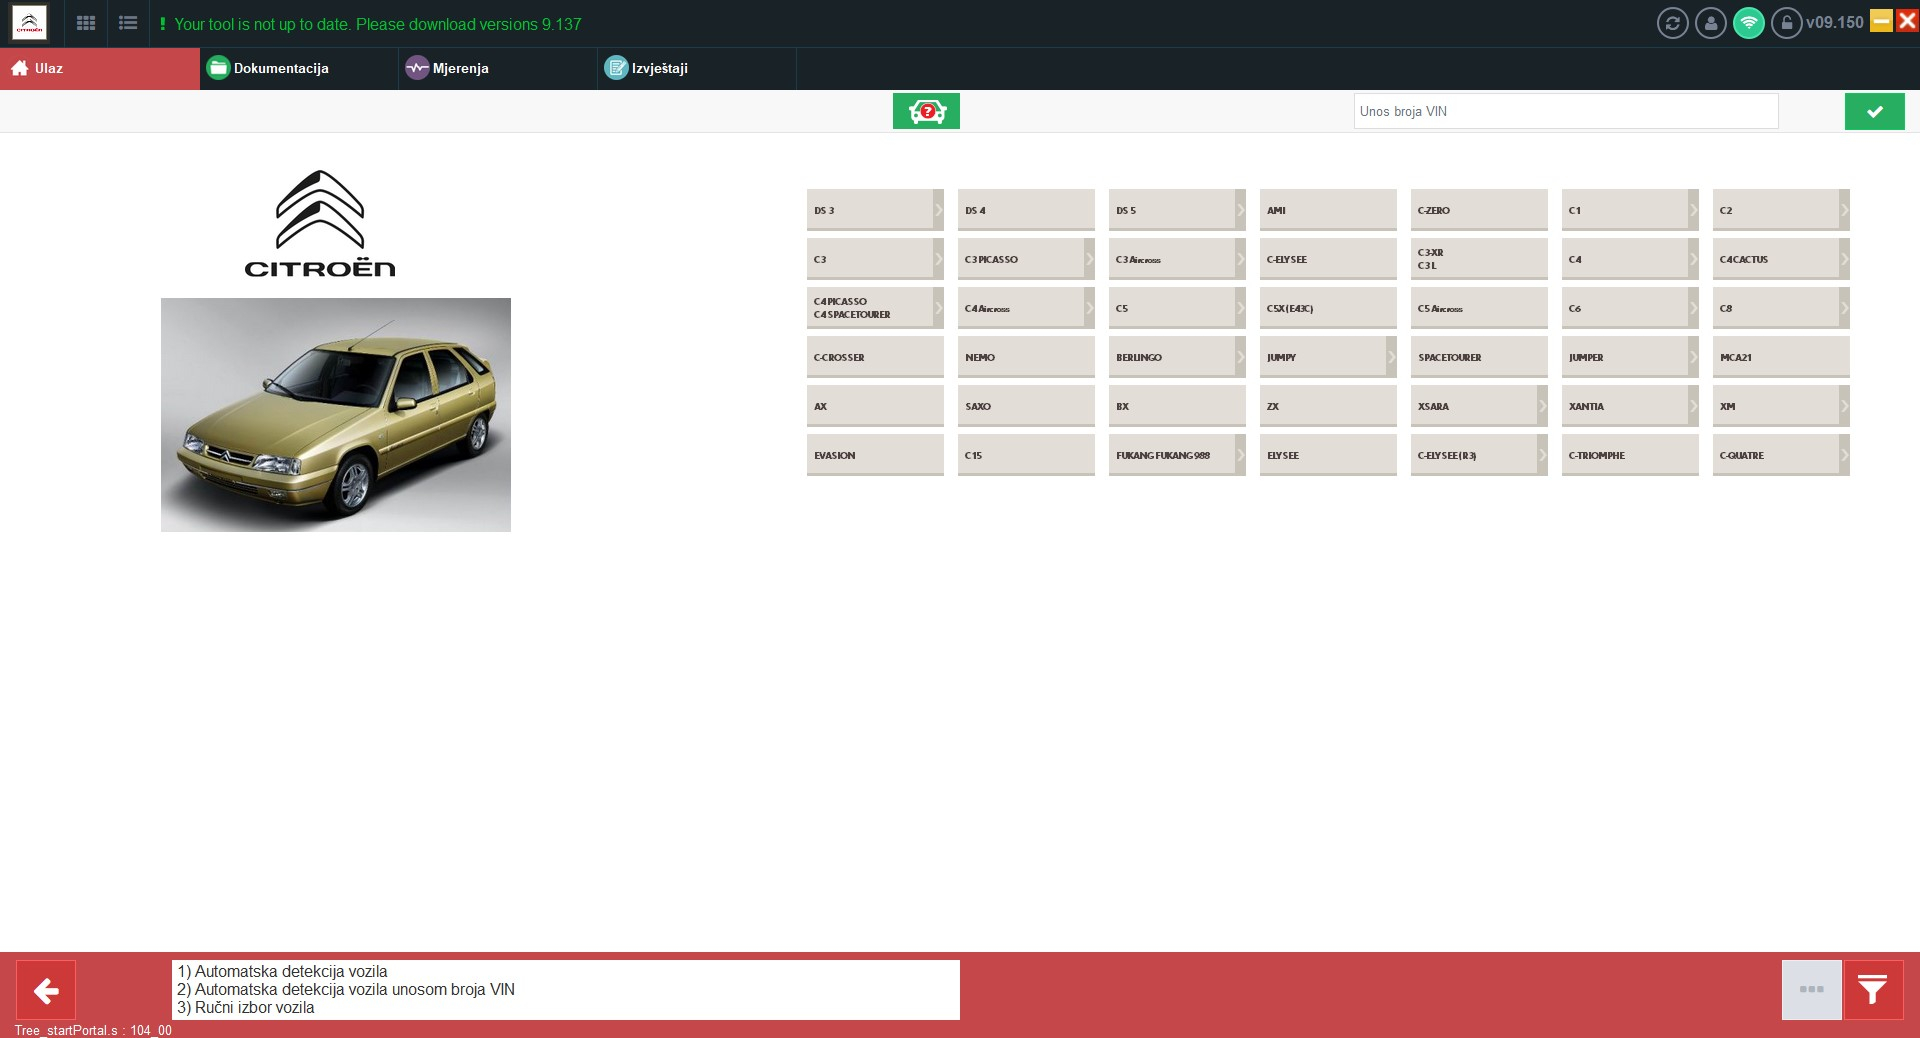Viewport: 1920px width, 1038px height.
Task: Select the NEMO model
Action: coord(1026,357)
